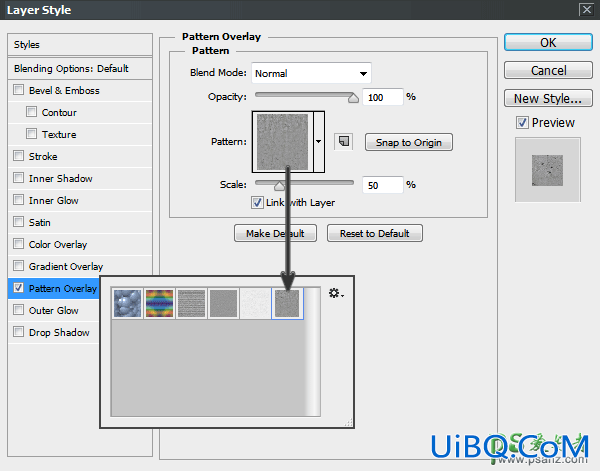Viewport: 600px width, 471px height.
Task: Click the Cancel button
Action: [548, 70]
